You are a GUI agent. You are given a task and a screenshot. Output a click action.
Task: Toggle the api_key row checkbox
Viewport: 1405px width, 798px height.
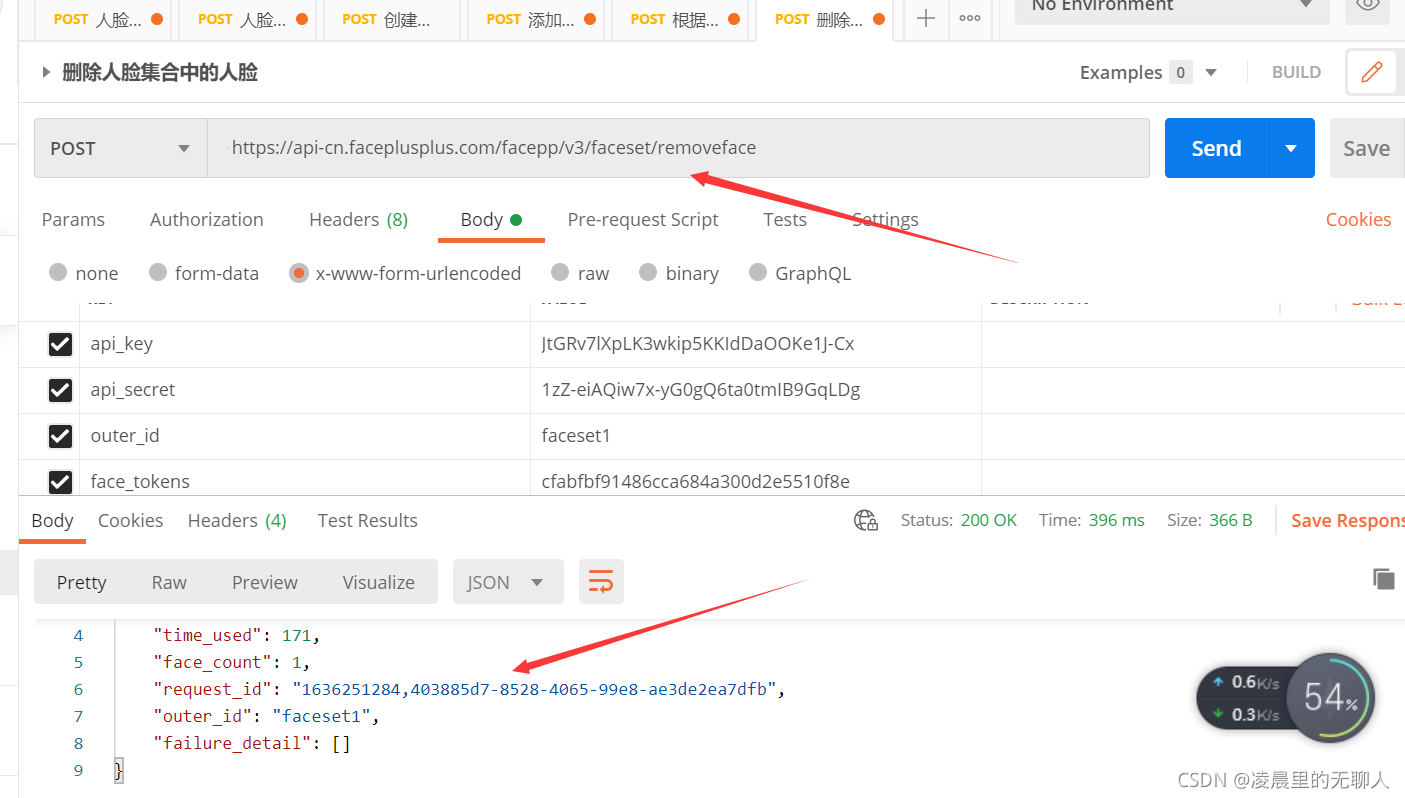[x=60, y=344]
